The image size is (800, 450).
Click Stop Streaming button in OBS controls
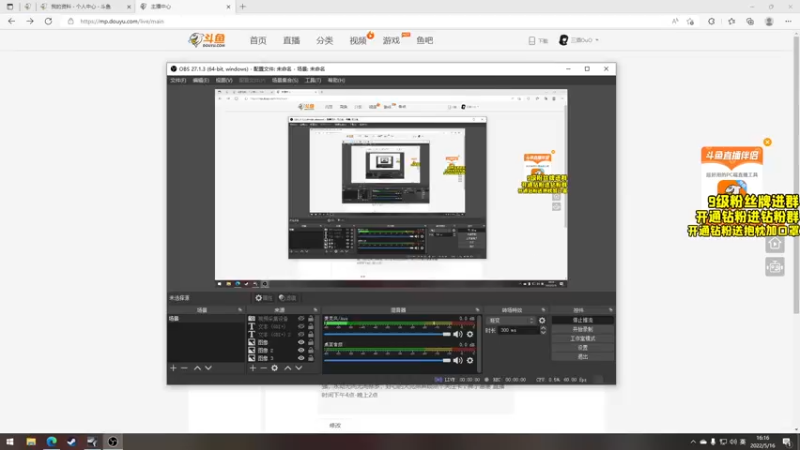click(583, 320)
